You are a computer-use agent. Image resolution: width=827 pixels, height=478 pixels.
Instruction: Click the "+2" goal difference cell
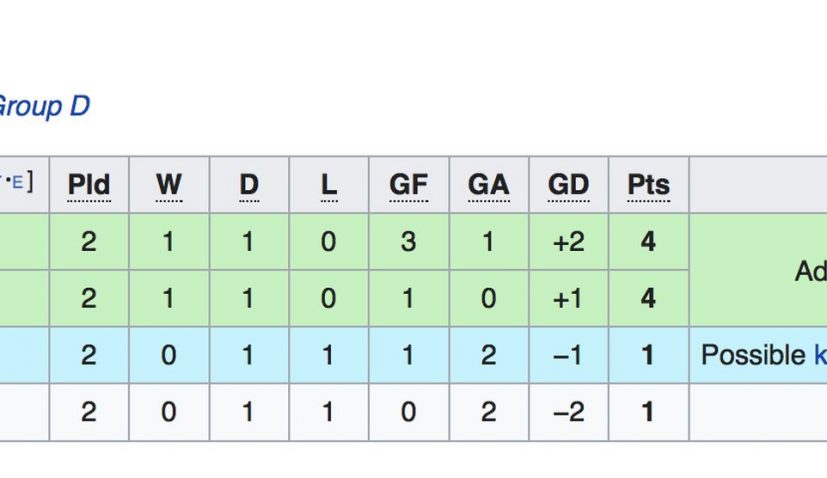coord(568,242)
